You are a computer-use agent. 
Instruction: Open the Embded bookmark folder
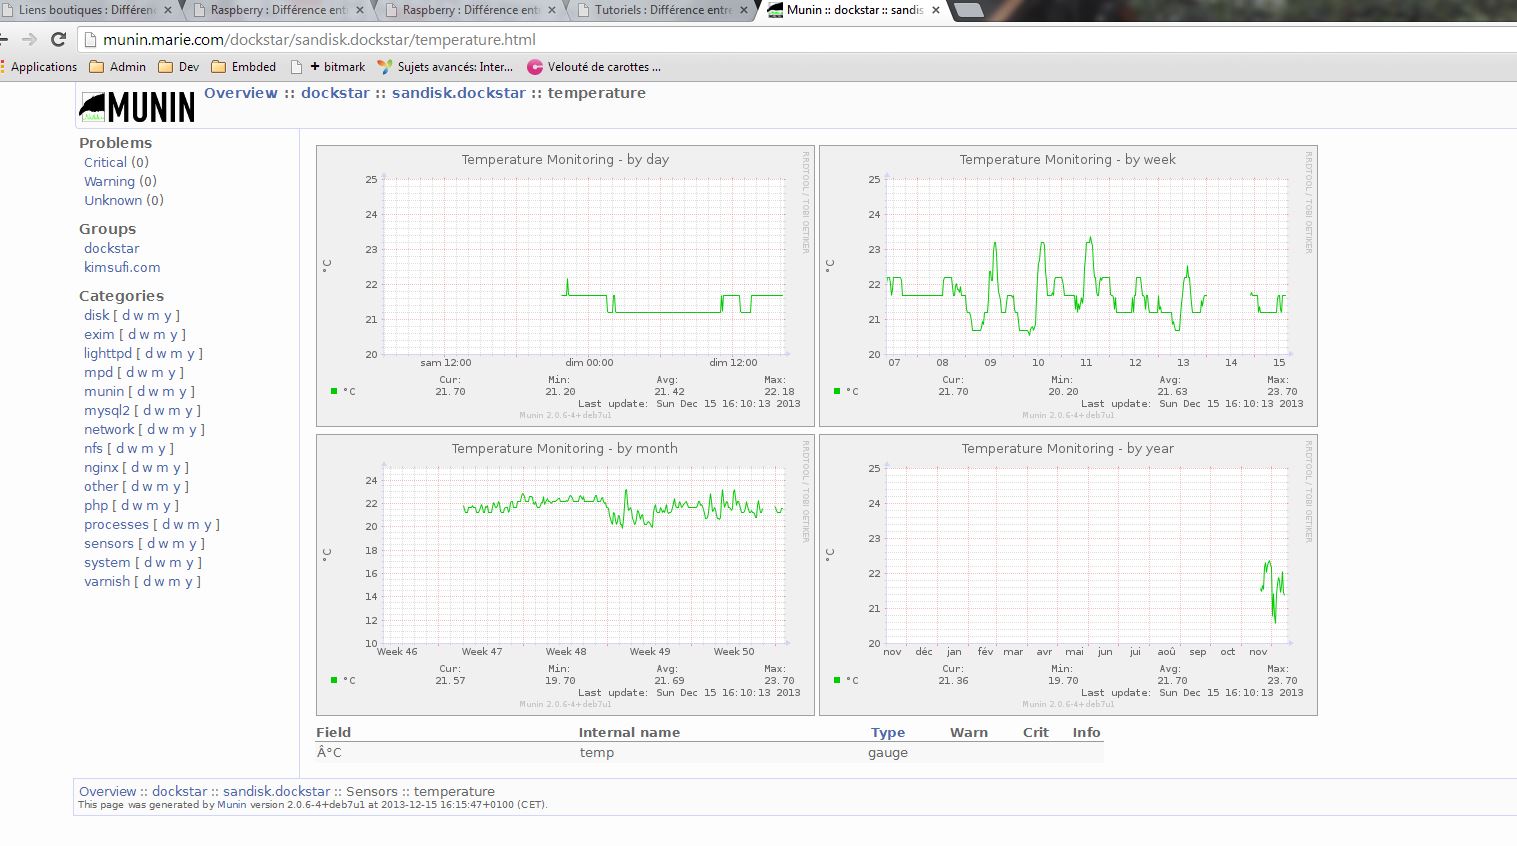click(243, 67)
